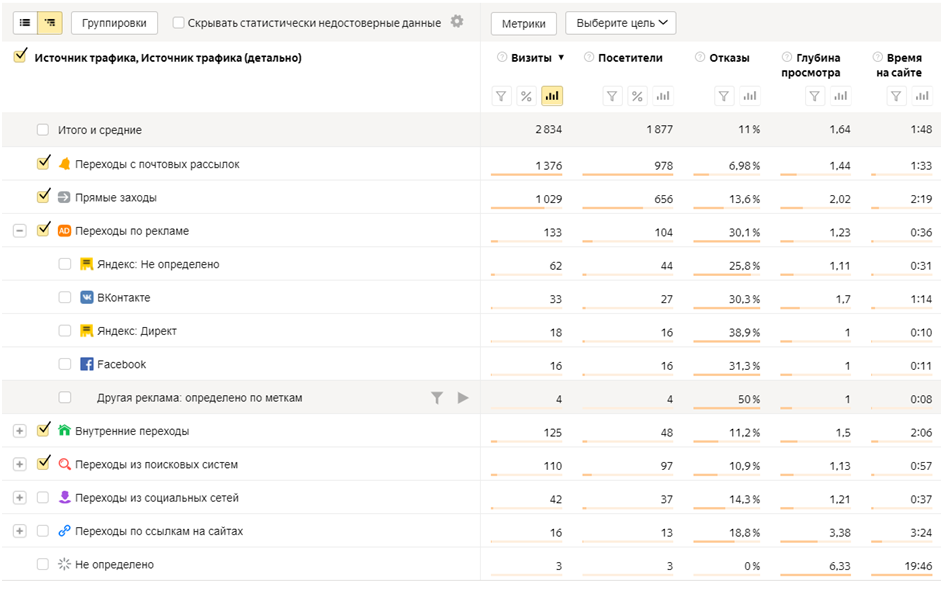Expand Внутренние переходы row
Viewport: 943px width, 589px height.
point(19,431)
